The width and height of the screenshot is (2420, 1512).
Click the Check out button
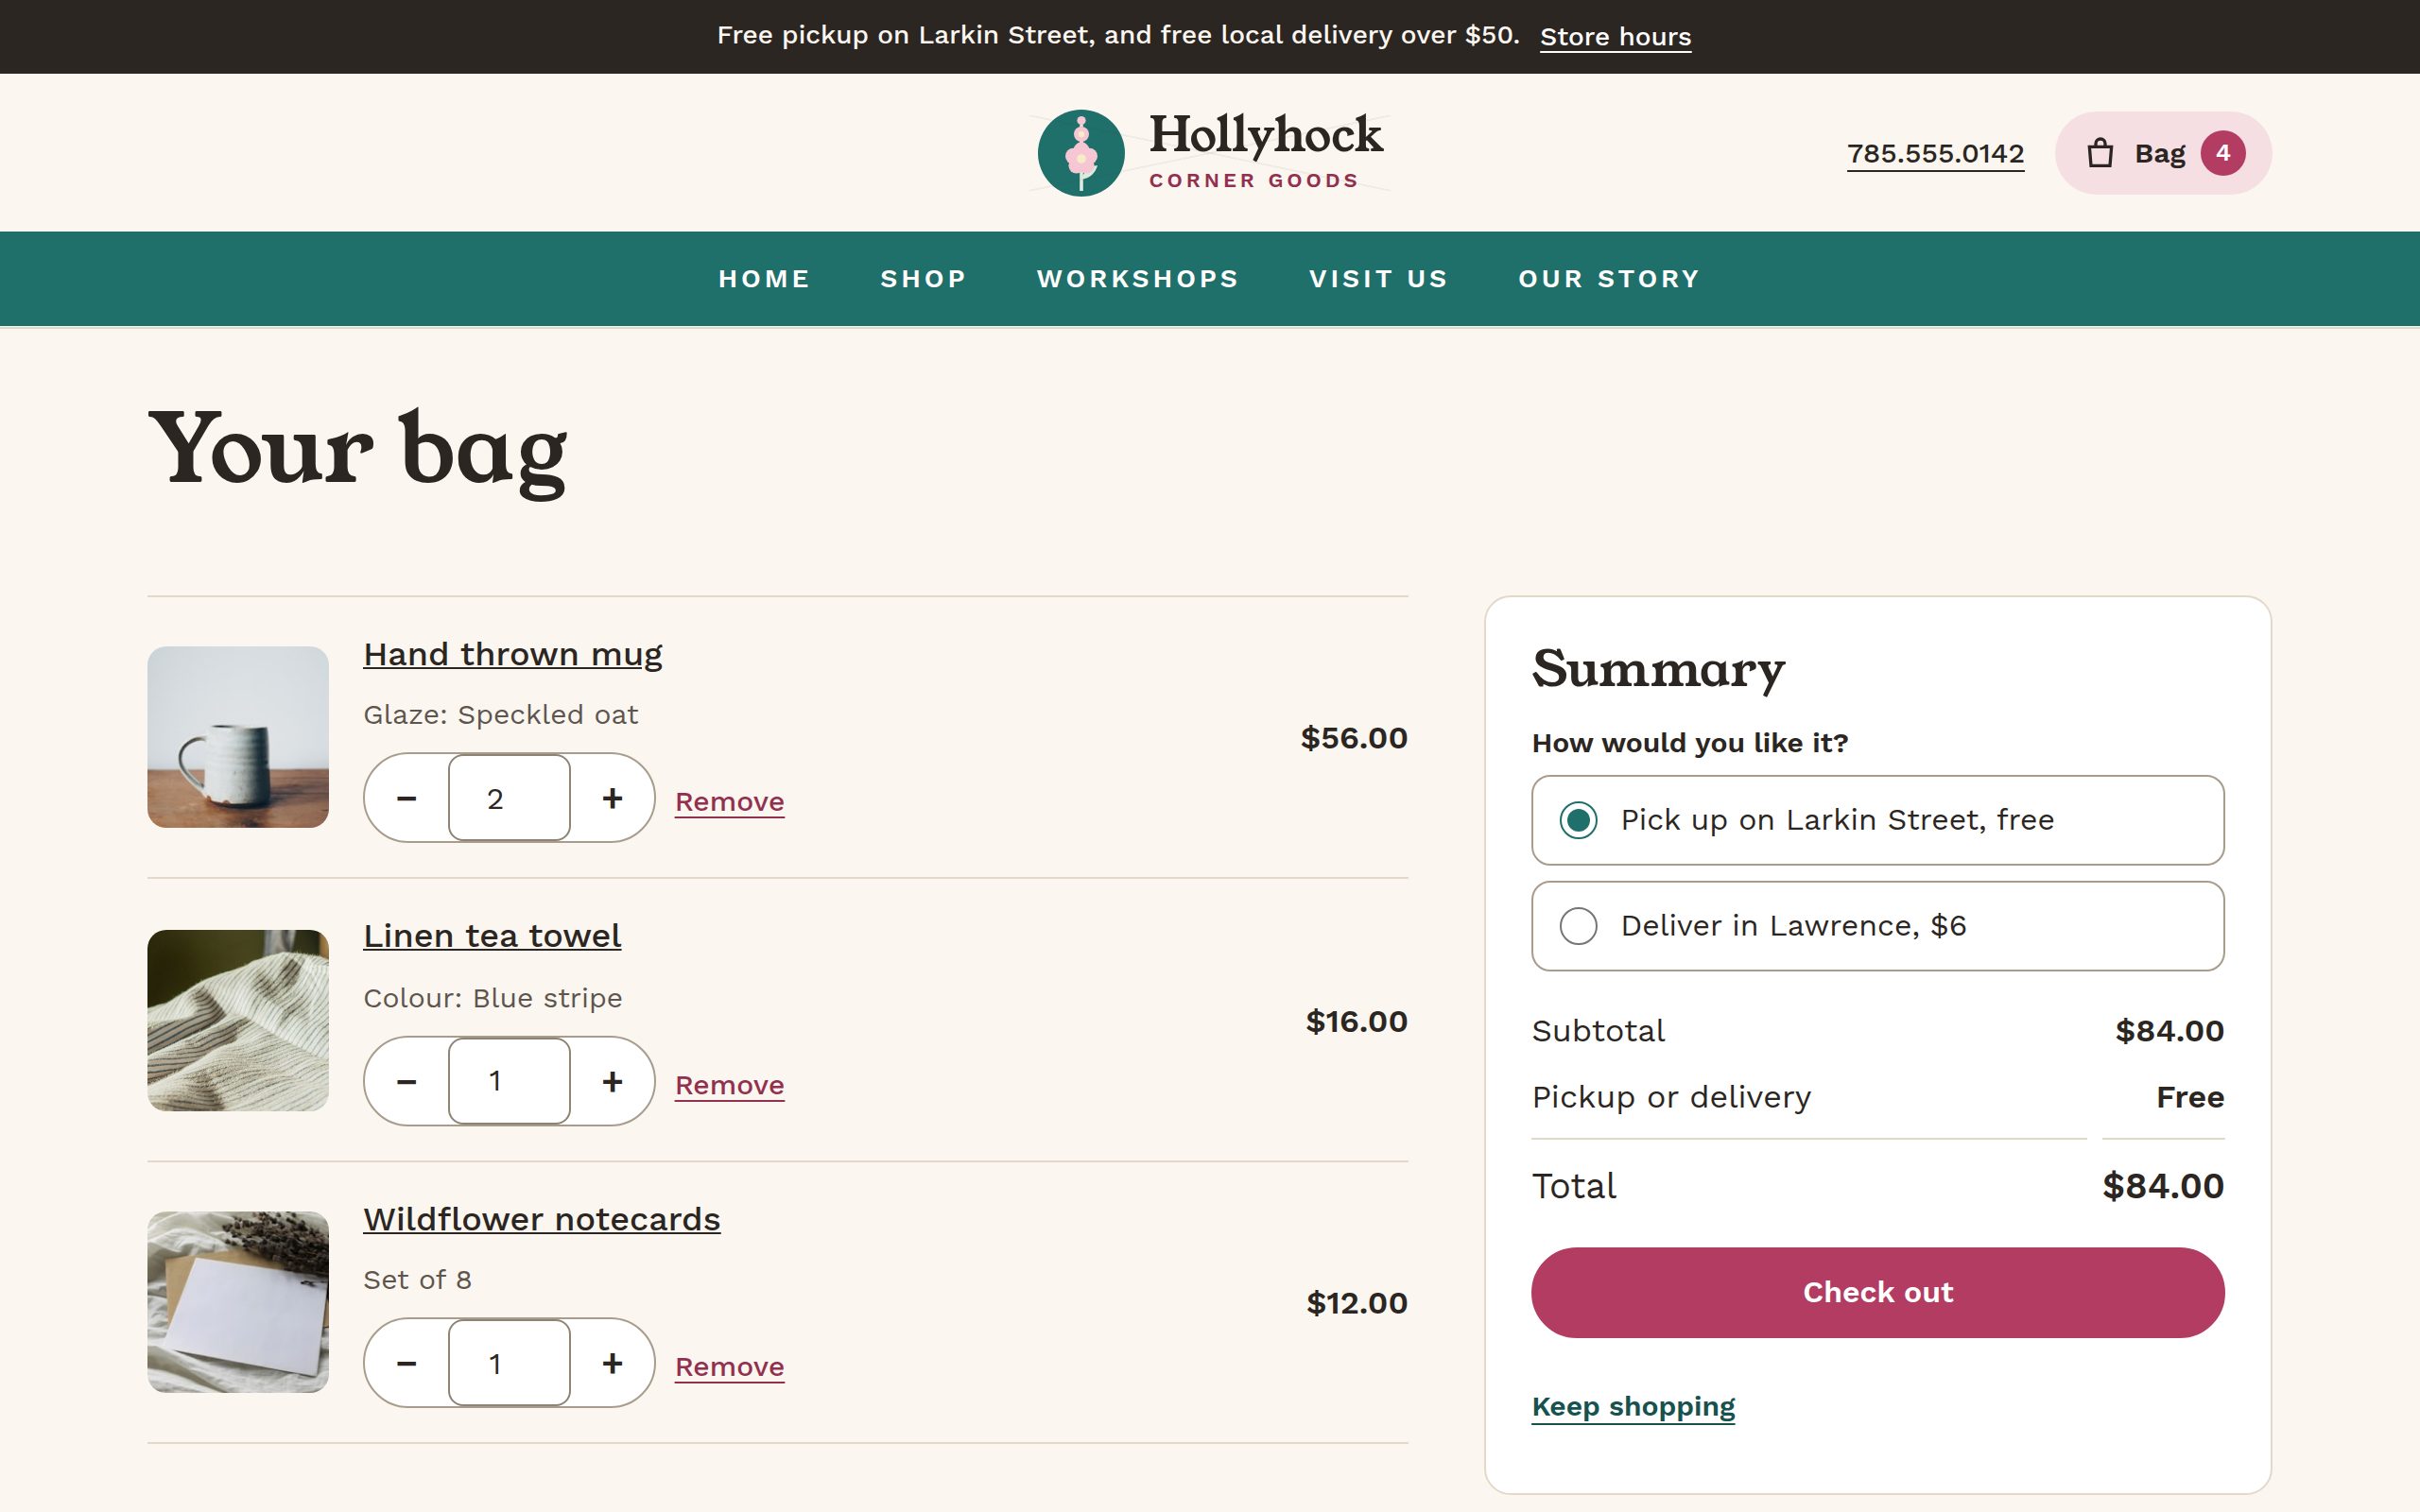(1877, 1292)
